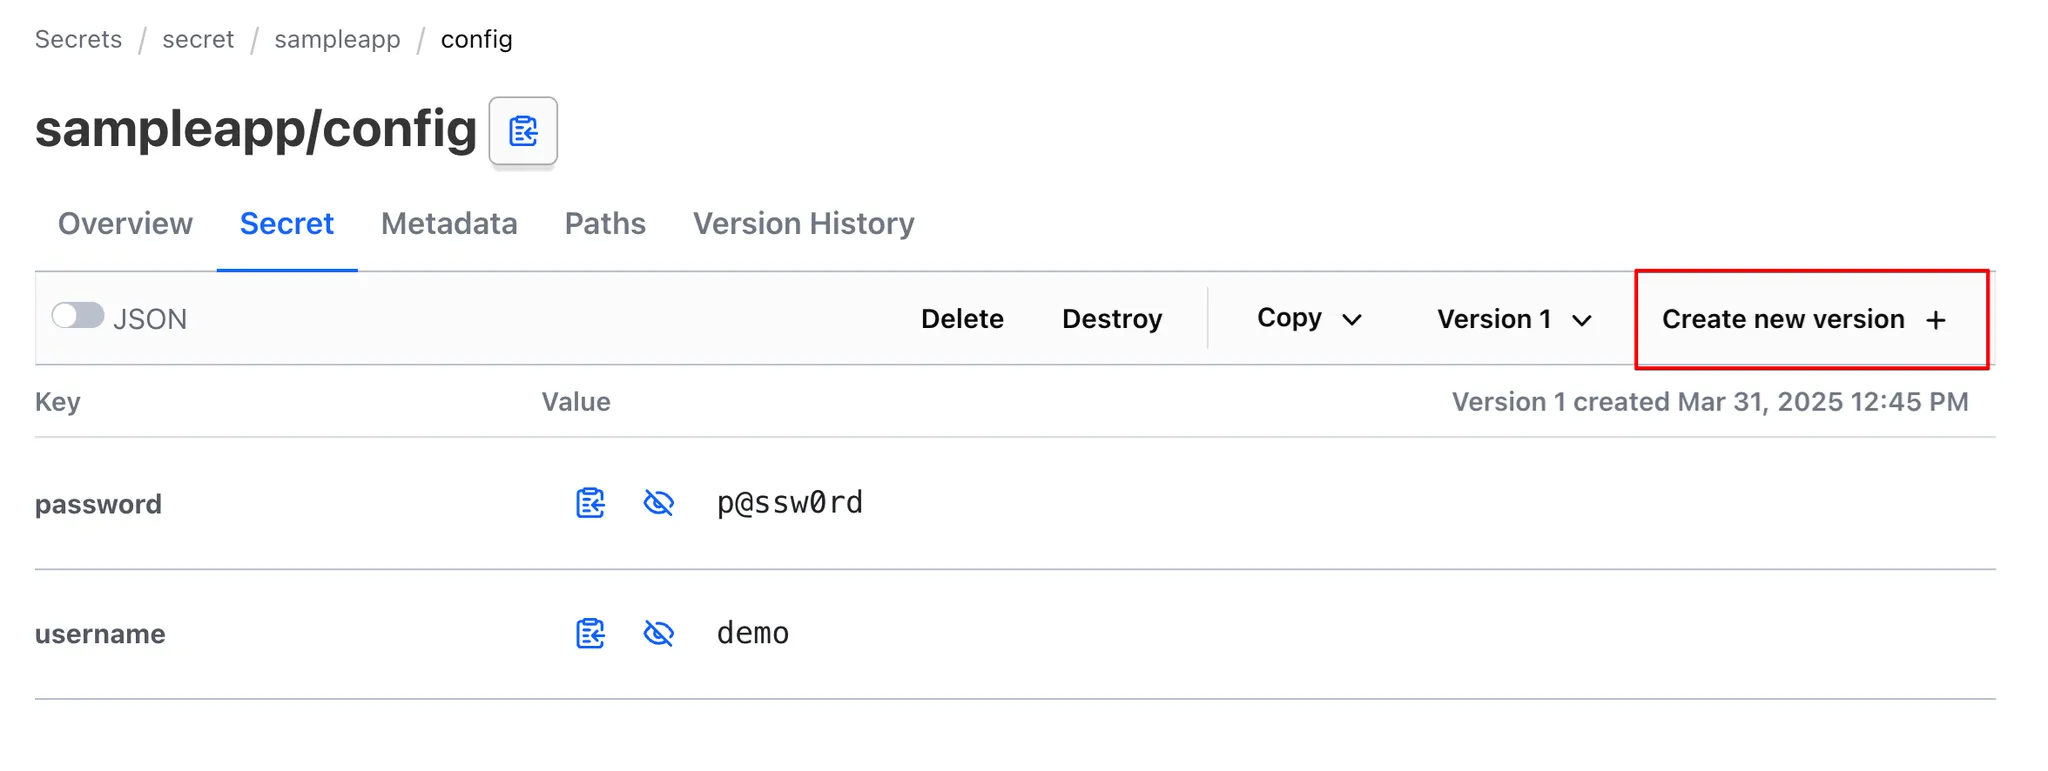The height and width of the screenshot is (771, 2048).
Task: Click the plus icon for new version
Action: (1936, 320)
